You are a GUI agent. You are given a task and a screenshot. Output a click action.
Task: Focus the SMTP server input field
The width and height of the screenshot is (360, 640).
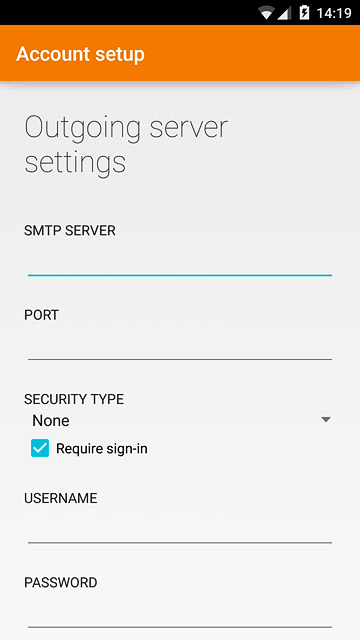click(x=180, y=263)
